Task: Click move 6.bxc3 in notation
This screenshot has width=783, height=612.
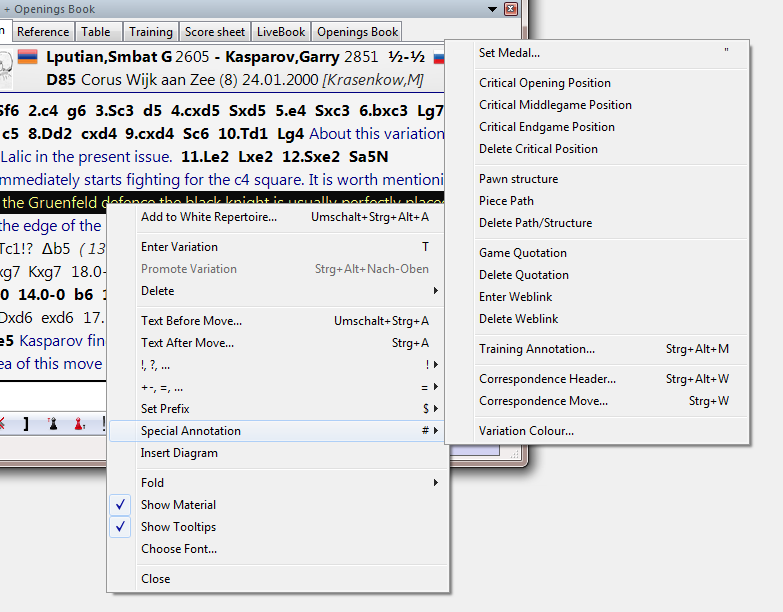Action: [384, 111]
